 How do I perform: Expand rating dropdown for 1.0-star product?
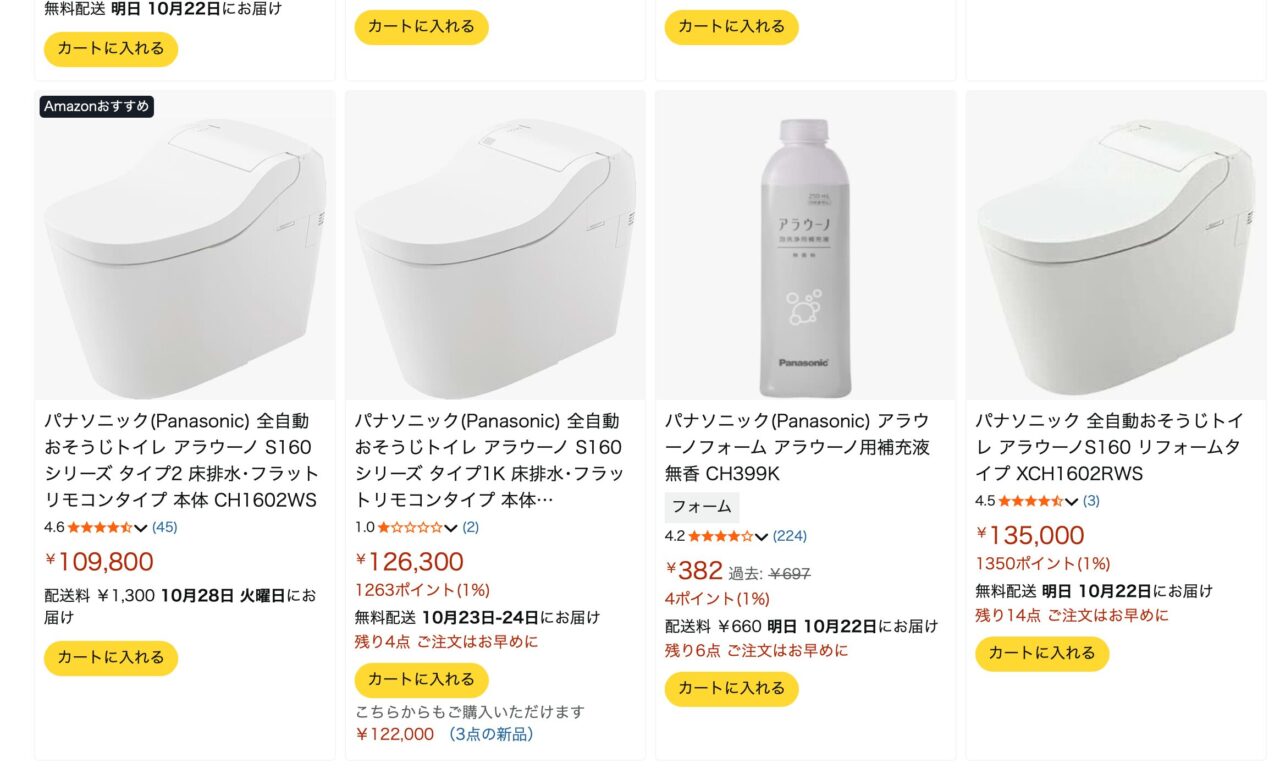[451, 528]
